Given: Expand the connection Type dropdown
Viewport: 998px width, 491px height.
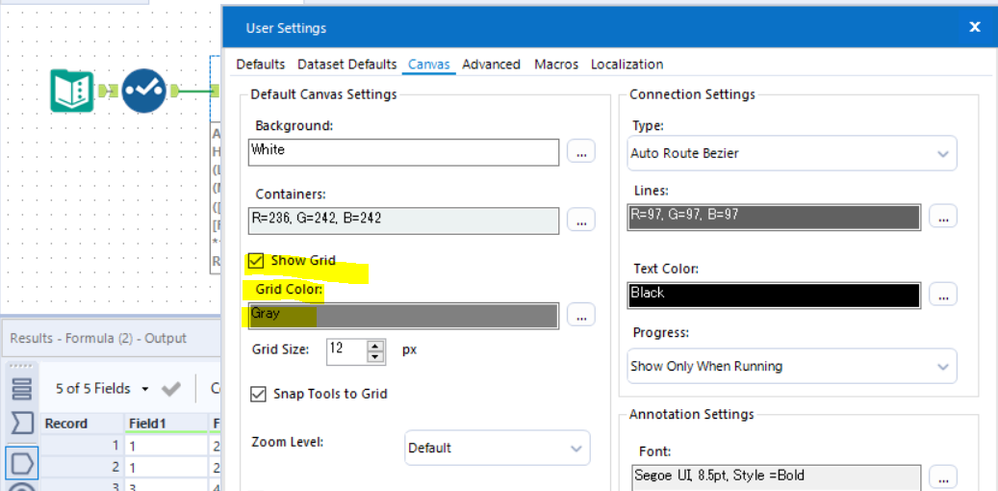Looking at the screenshot, I should (792, 154).
